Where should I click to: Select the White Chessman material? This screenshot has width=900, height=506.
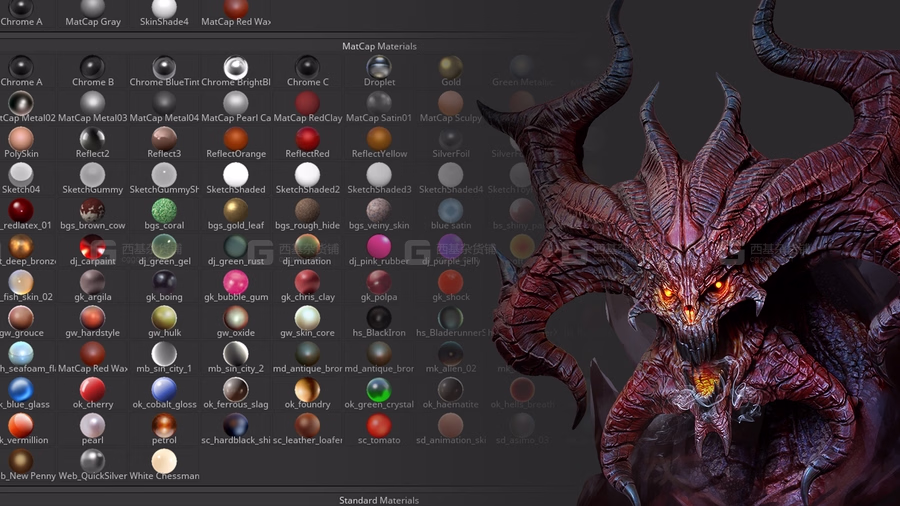(164, 465)
